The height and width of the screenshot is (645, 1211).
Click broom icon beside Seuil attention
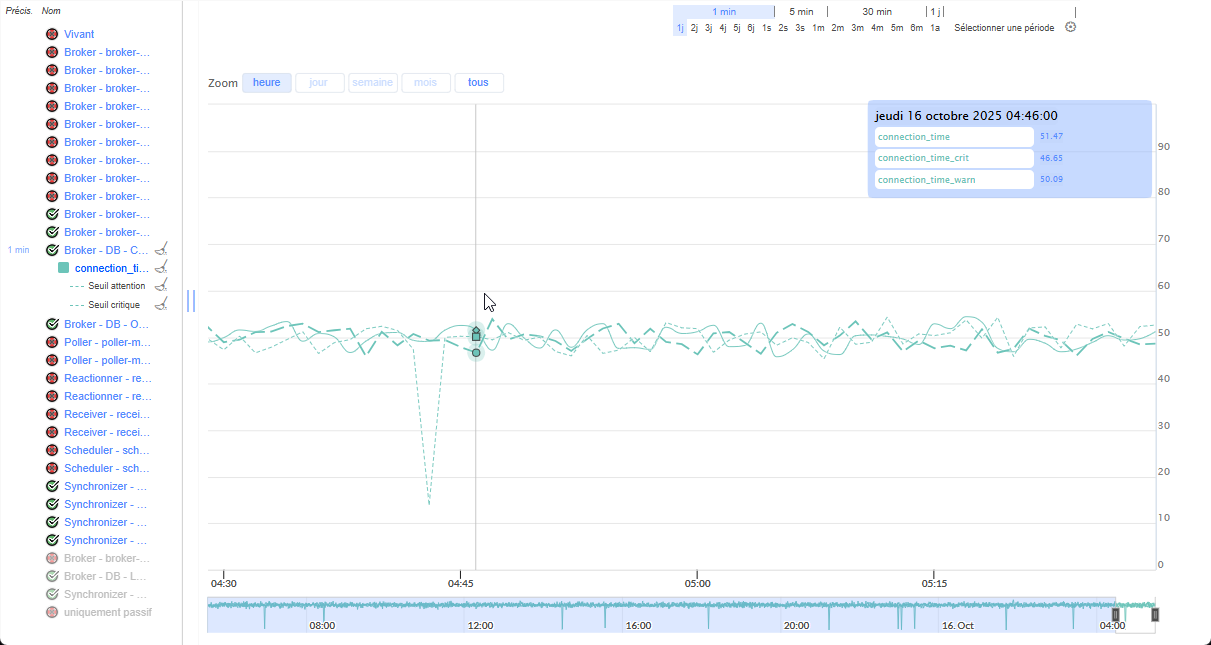click(161, 286)
